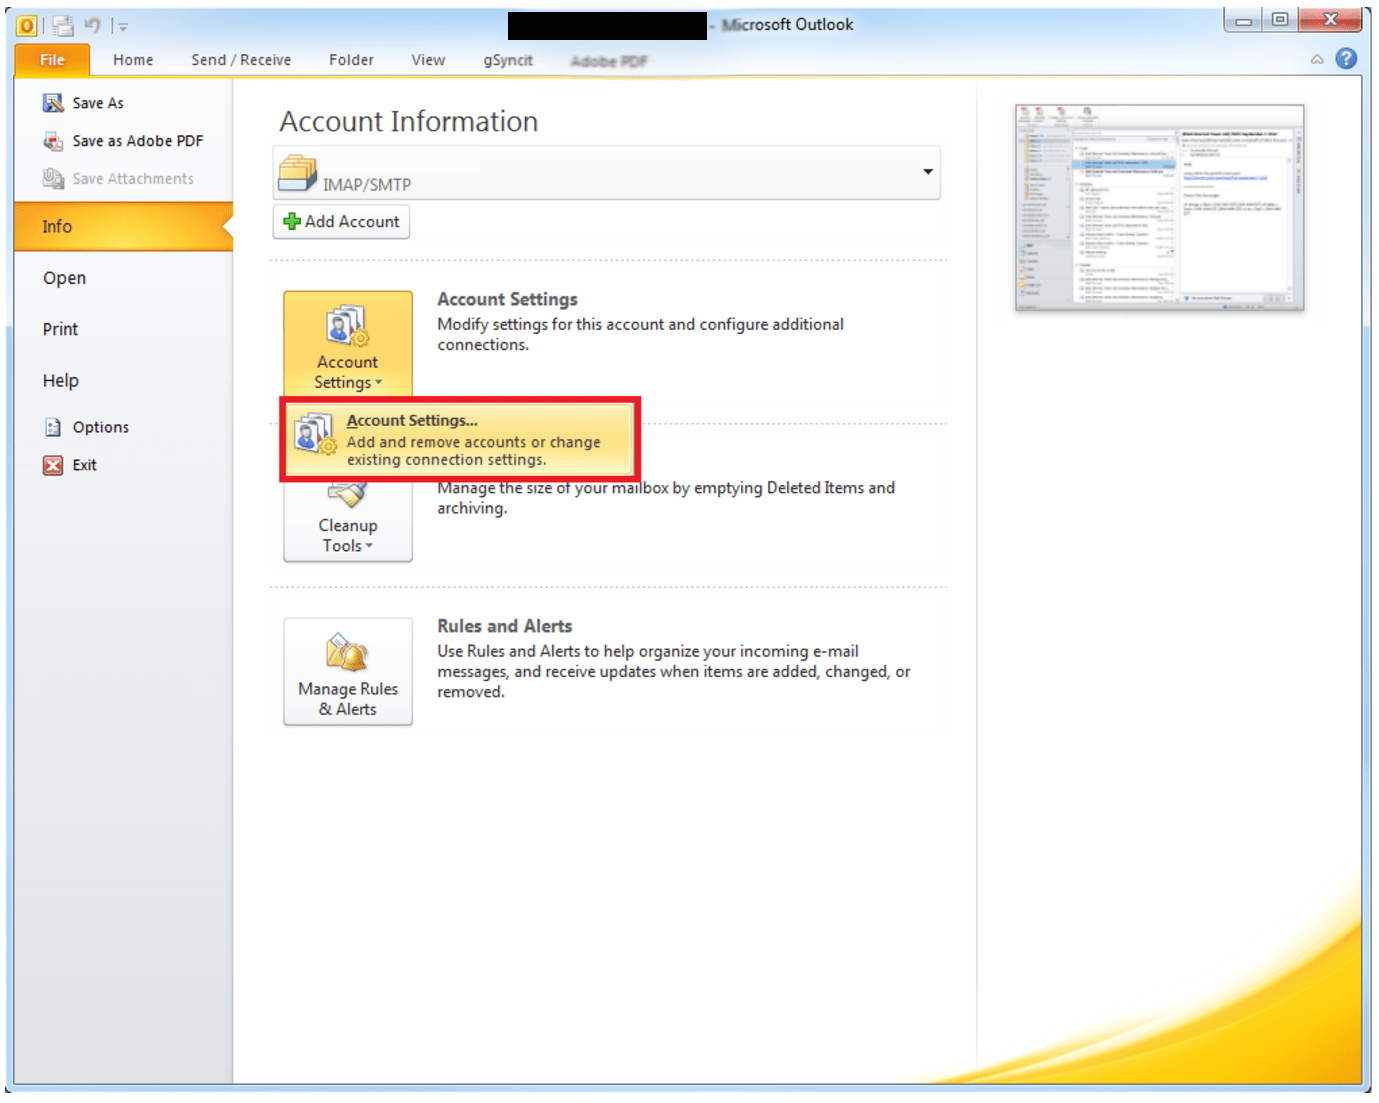
Task: Click the Options document icon
Action: 53,427
